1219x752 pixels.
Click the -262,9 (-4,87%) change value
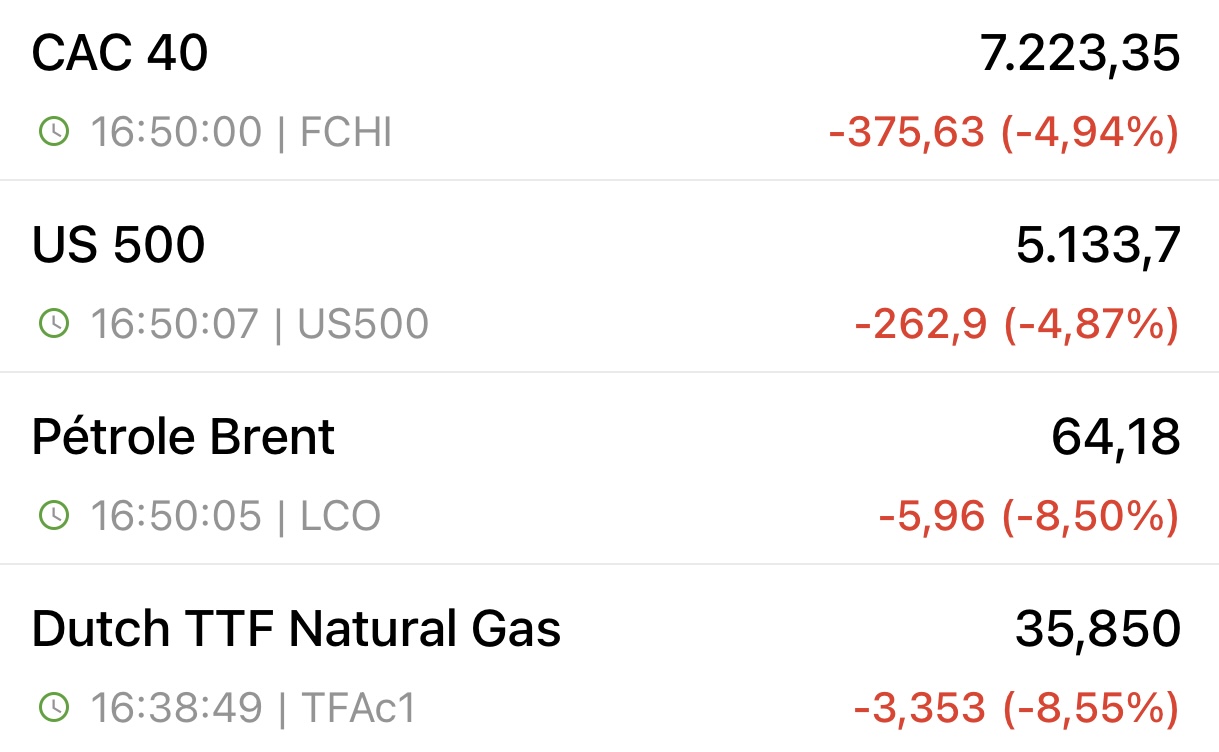[x=1017, y=325]
